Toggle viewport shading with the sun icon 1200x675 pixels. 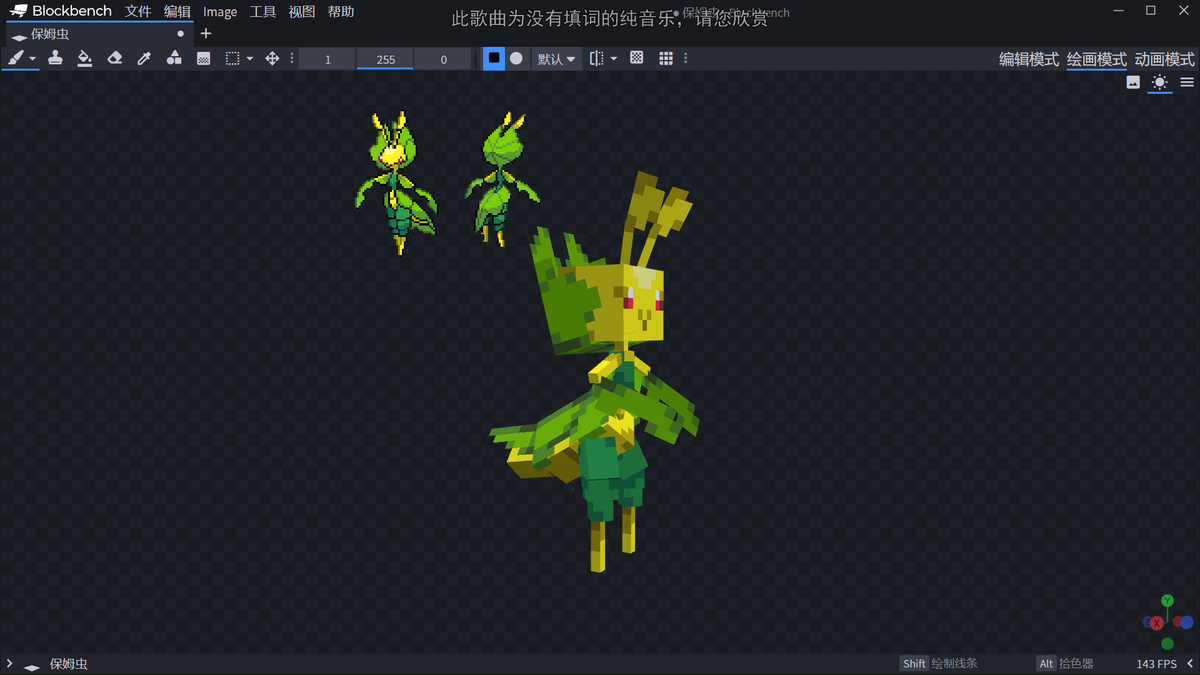pos(1159,82)
